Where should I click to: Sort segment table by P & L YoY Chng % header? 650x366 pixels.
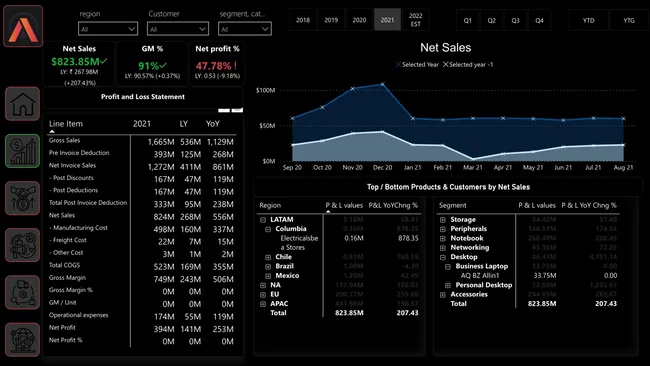[x=589, y=205]
